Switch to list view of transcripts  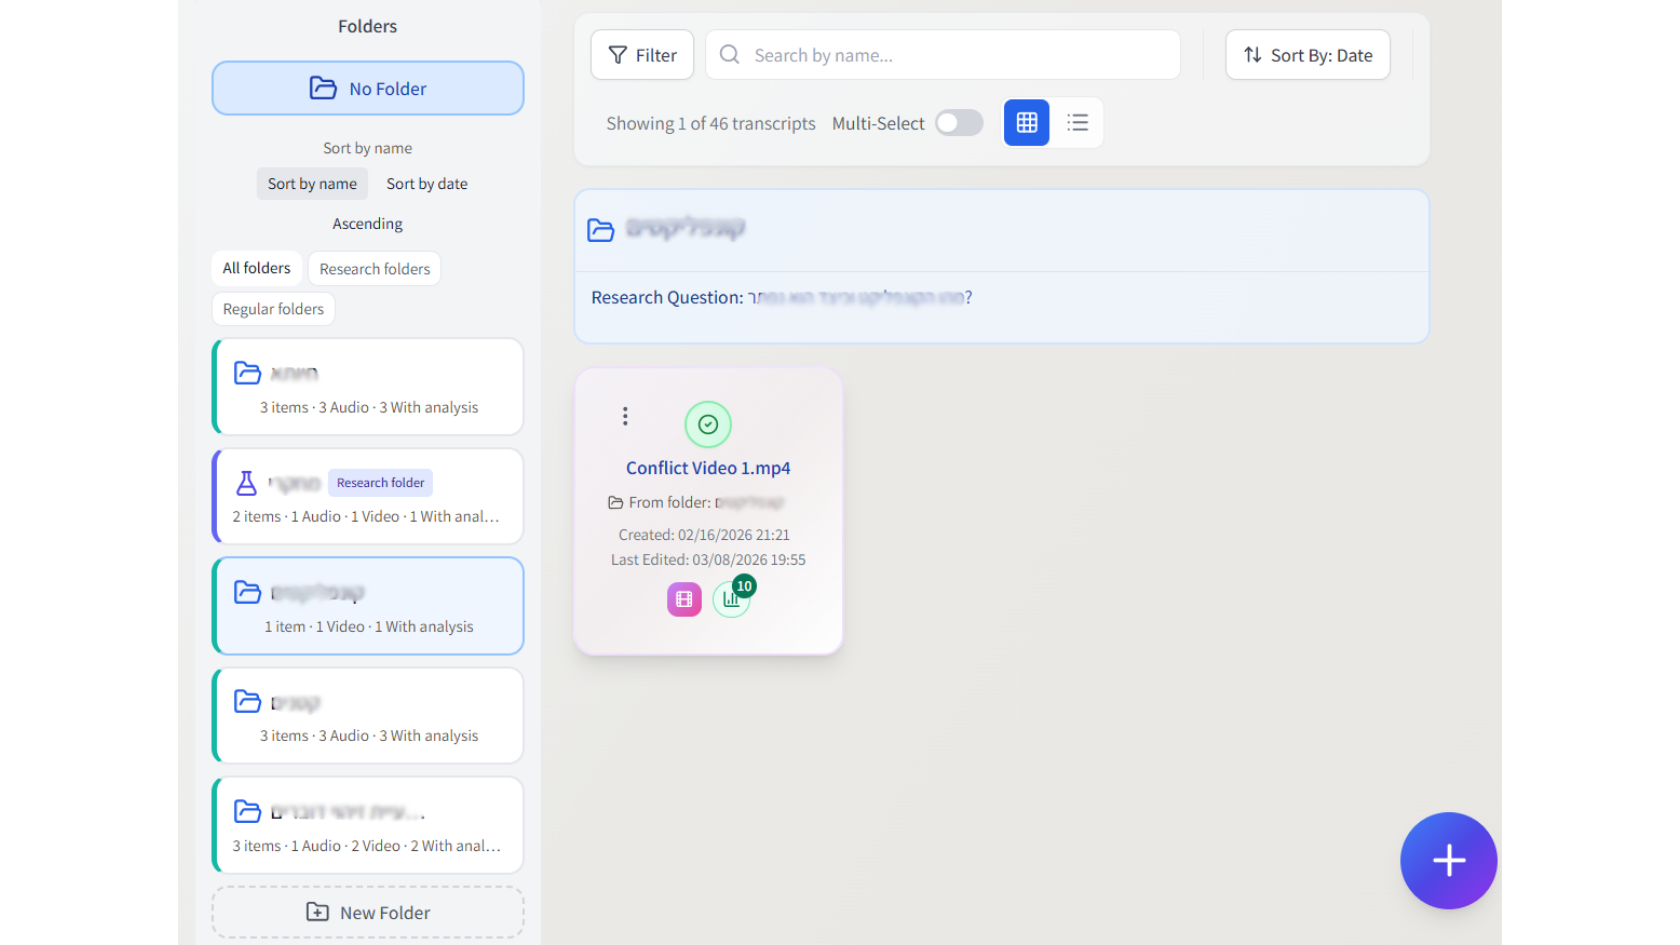1078,122
